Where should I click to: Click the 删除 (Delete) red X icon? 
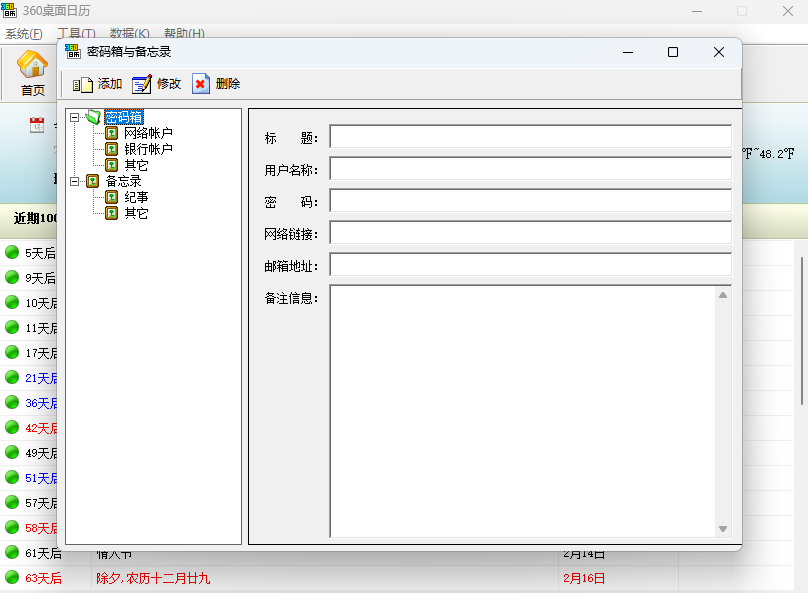coord(201,84)
